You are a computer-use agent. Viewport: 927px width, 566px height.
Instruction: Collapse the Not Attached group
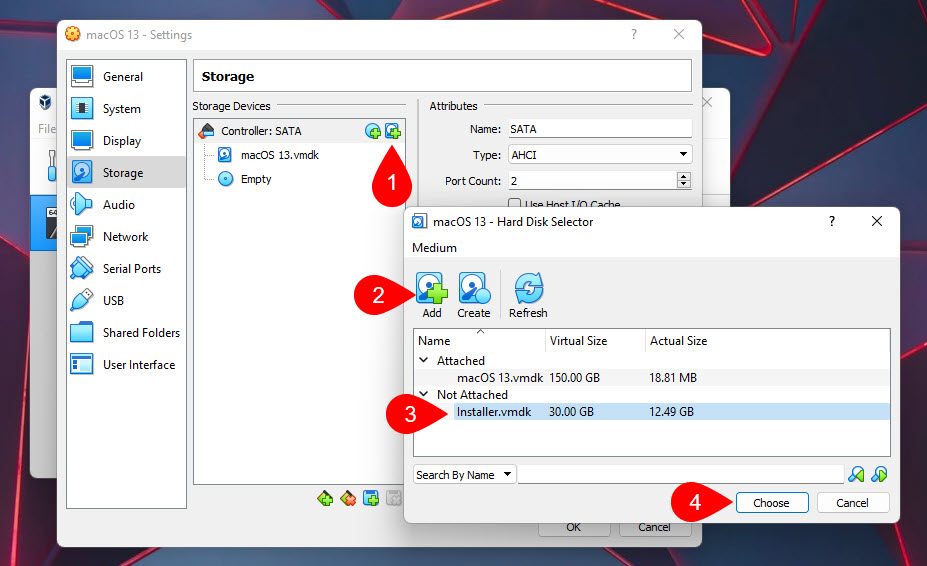[424, 394]
